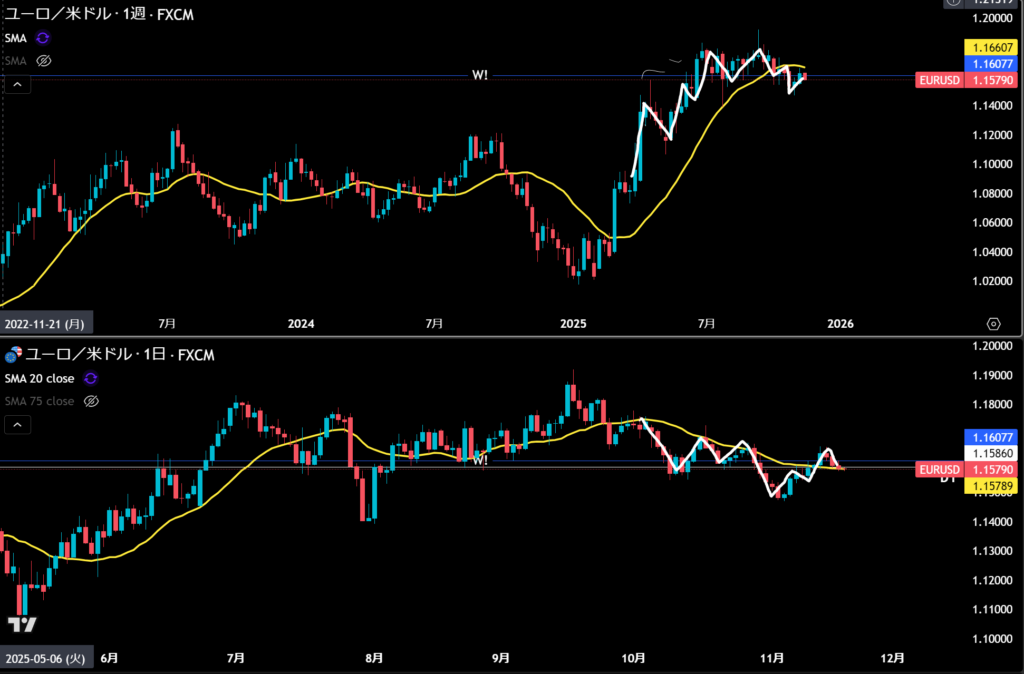Image resolution: width=1024 pixels, height=674 pixels.
Task: Select the first SMA label on weekly chart
Action: pos(17,37)
